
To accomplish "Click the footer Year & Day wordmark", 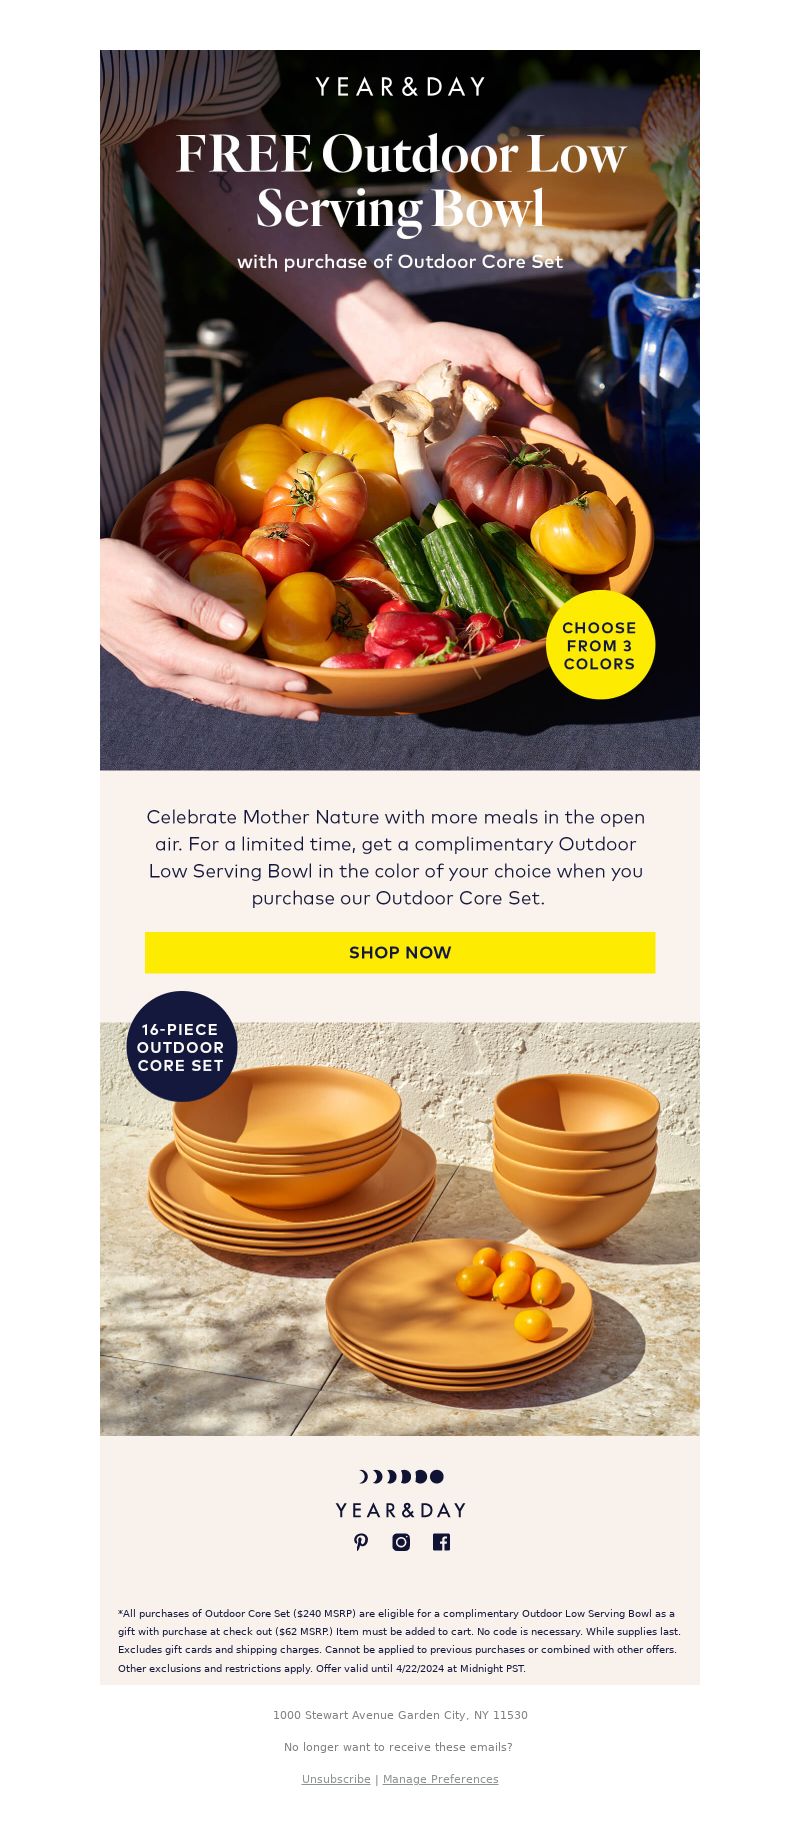I will click(x=400, y=1510).
